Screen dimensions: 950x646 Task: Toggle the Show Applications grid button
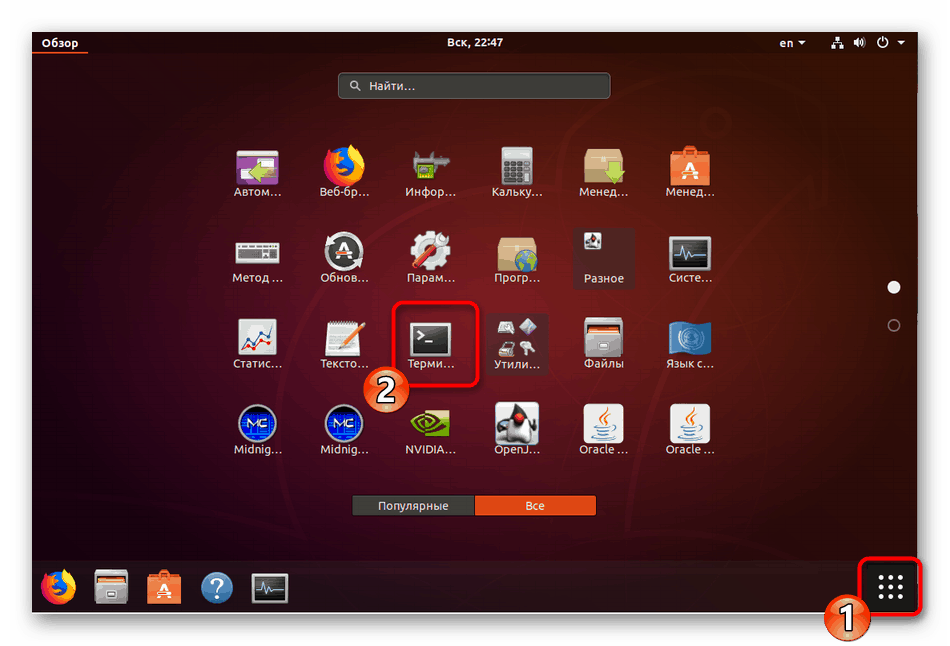(890, 587)
